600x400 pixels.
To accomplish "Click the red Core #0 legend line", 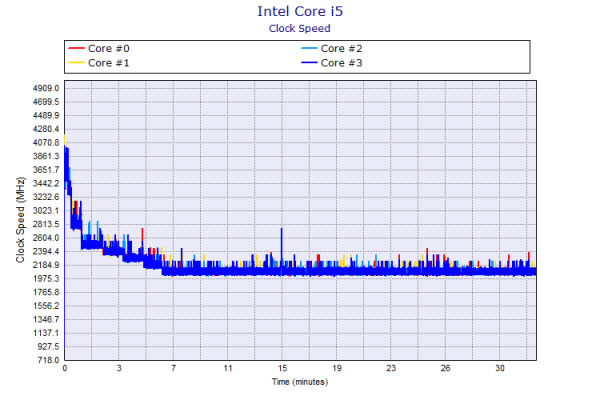I will pyautogui.click(x=76, y=48).
